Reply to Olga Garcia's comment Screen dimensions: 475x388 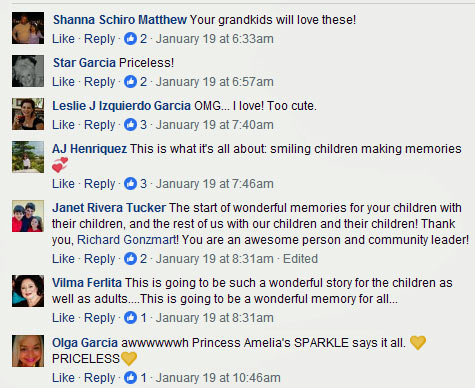99,378
